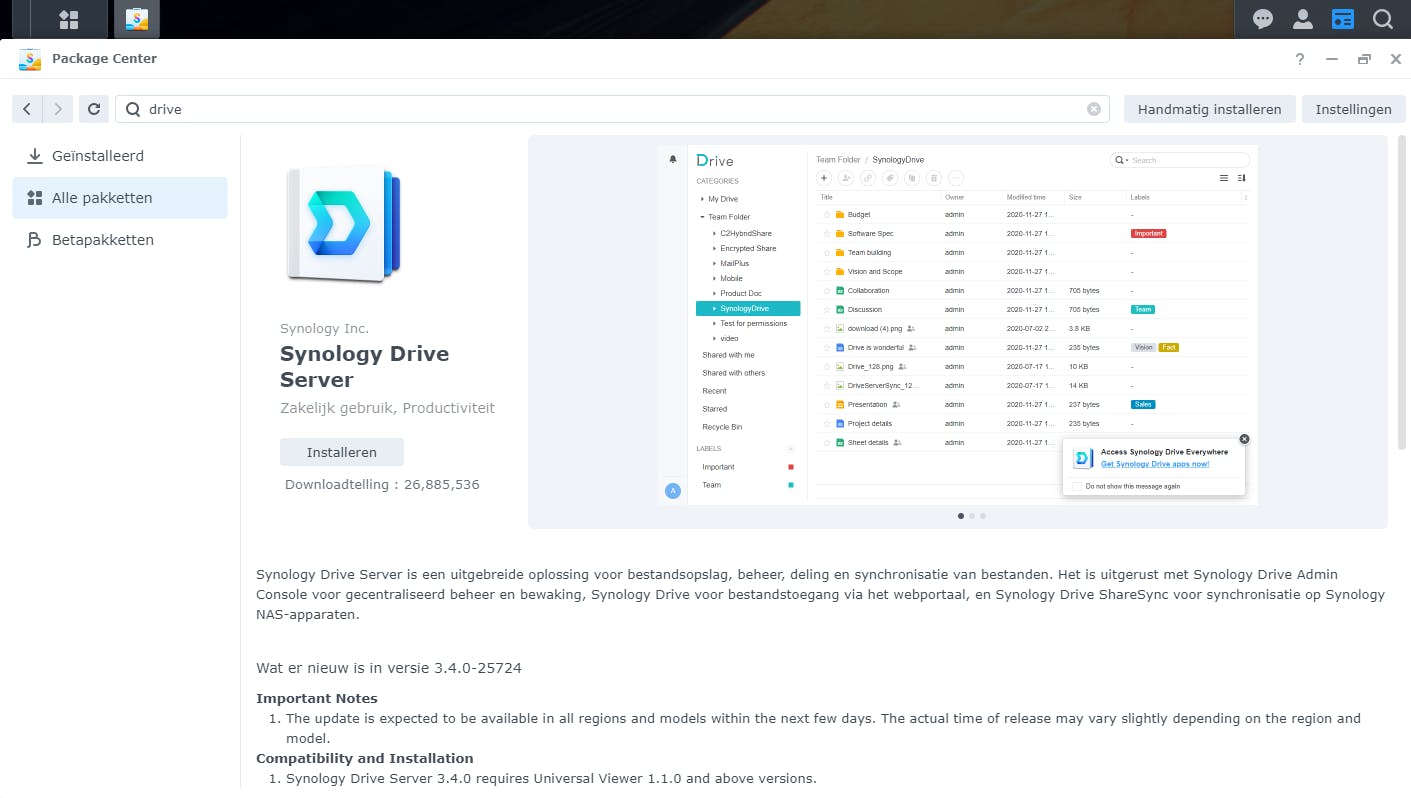Open the DSM search magnifier in top bar
The width and height of the screenshot is (1411, 798).
tap(1382, 19)
